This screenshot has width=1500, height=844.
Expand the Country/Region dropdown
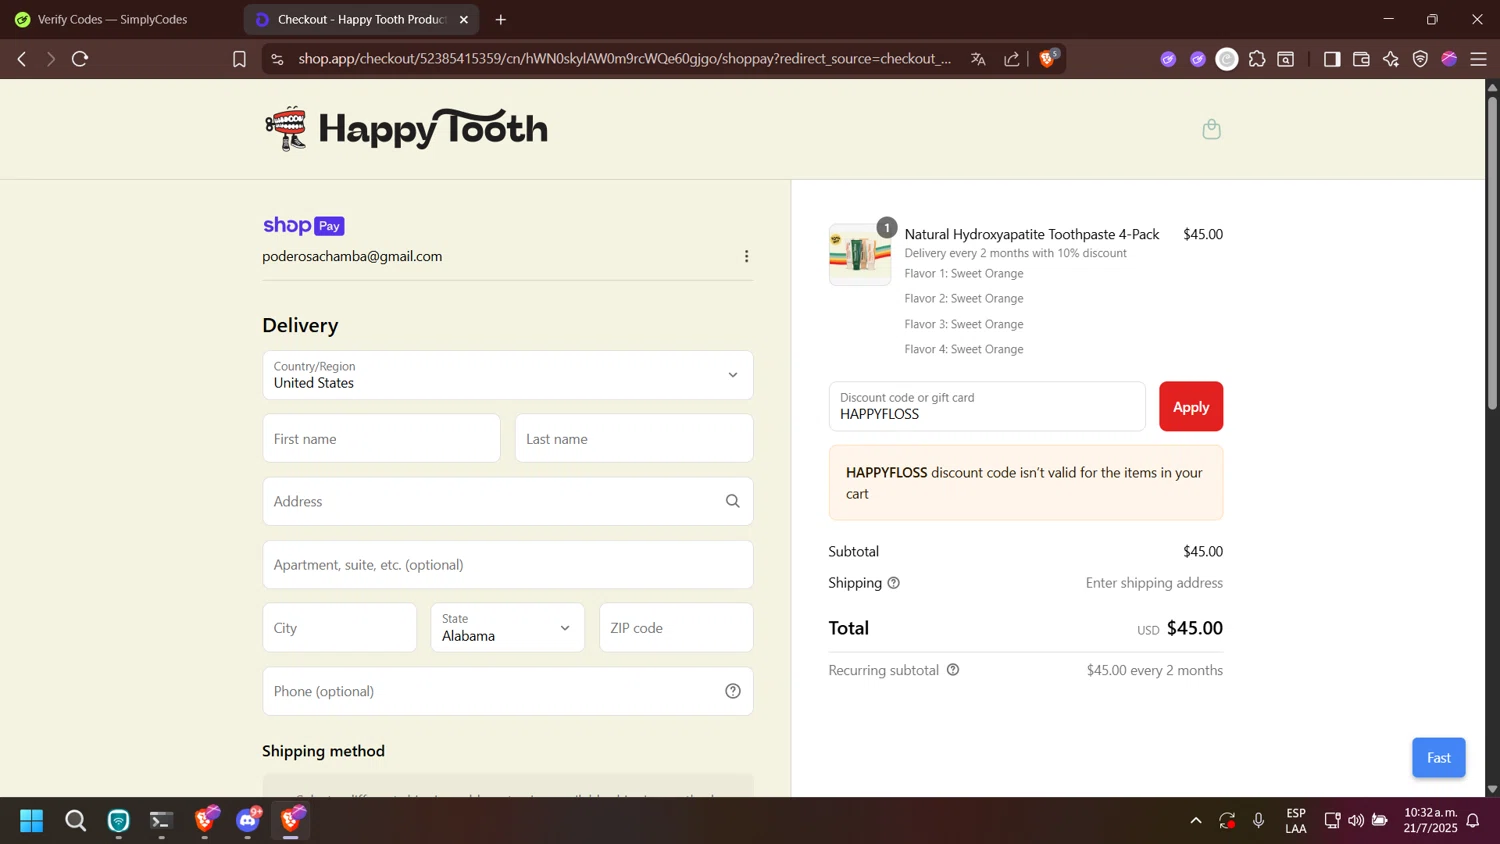(x=508, y=375)
